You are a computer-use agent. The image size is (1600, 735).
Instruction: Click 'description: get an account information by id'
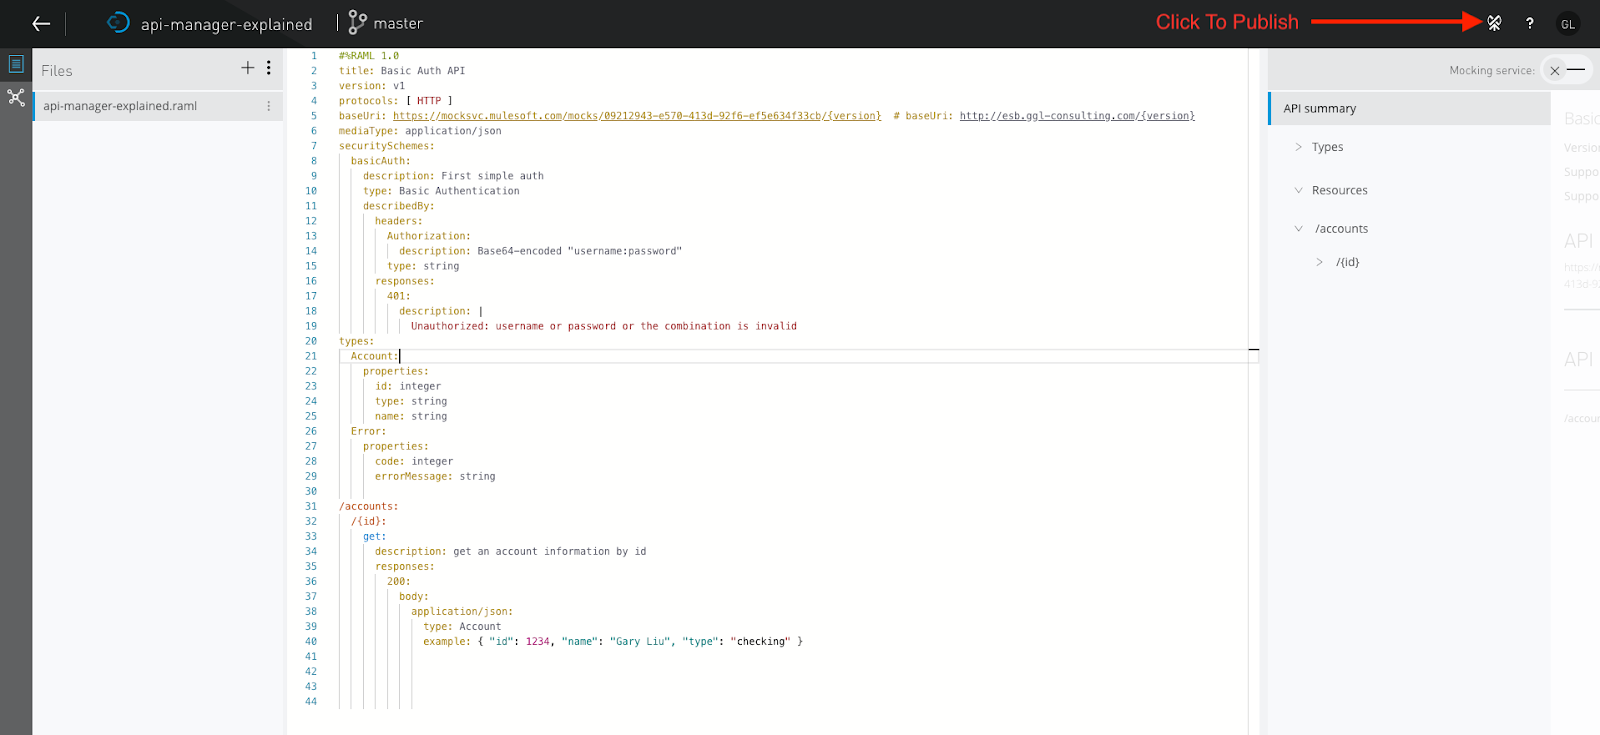click(511, 551)
